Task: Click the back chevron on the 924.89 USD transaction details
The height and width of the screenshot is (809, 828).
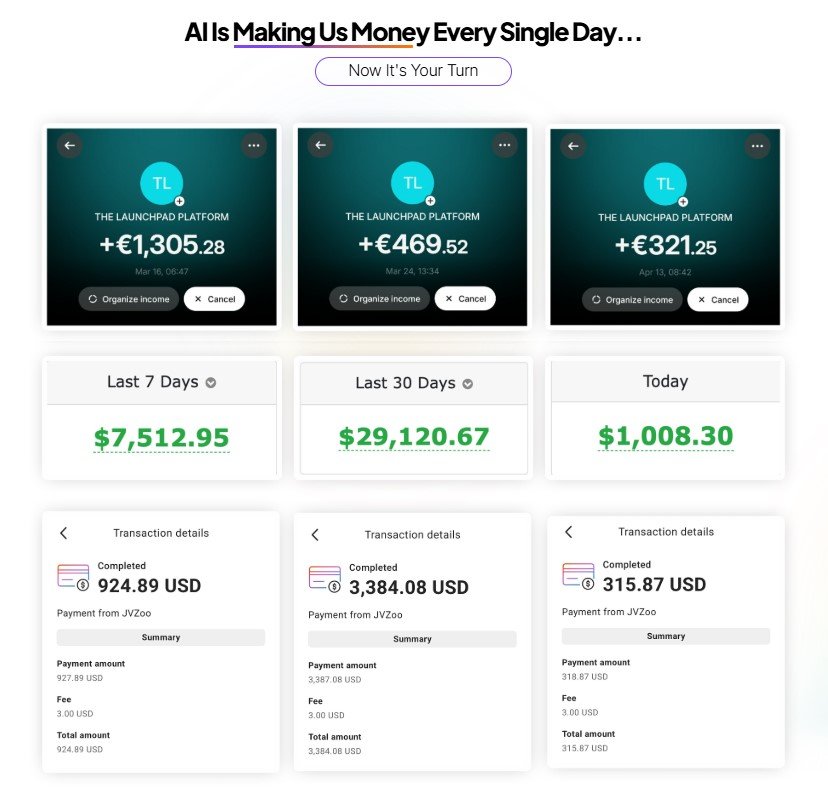Action: click(x=64, y=533)
